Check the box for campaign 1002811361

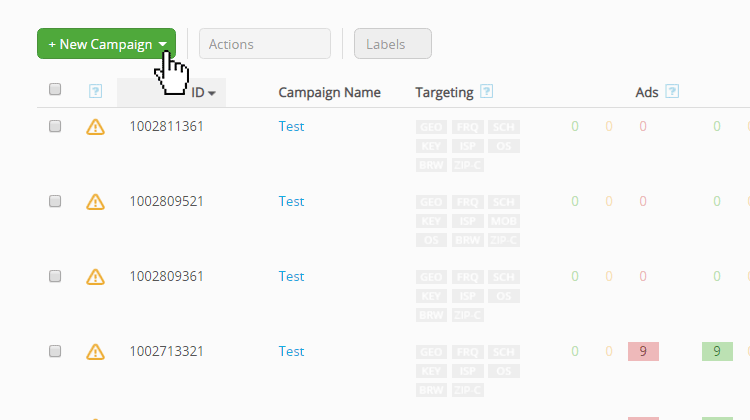click(x=55, y=126)
